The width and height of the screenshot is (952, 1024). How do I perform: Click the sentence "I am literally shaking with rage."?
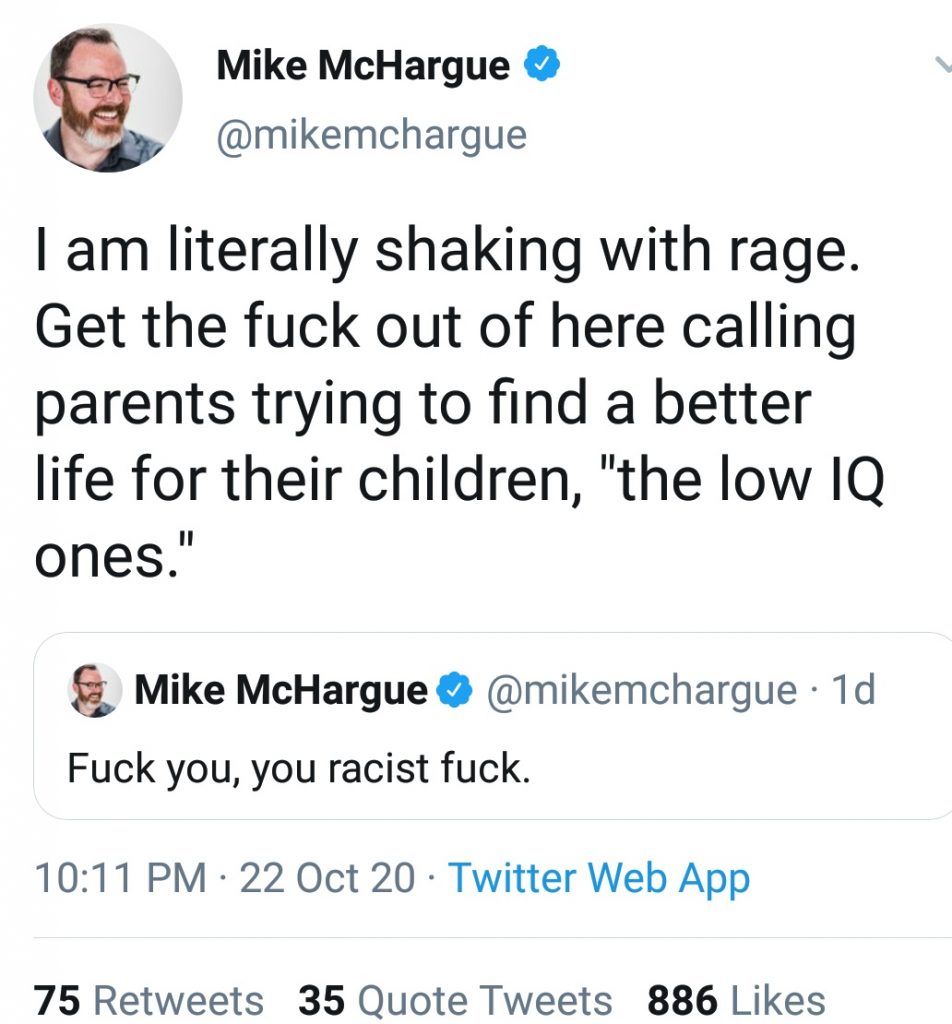[446, 250]
